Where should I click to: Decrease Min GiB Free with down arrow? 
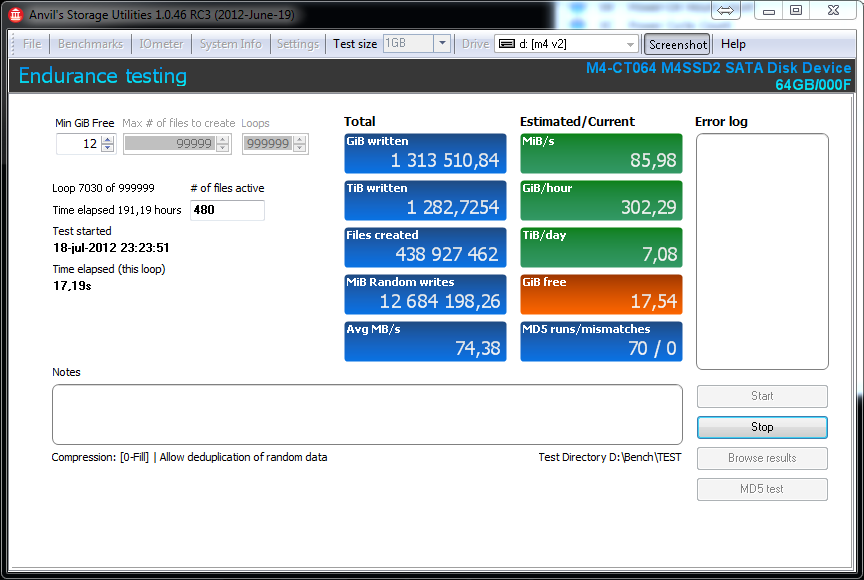click(108, 148)
